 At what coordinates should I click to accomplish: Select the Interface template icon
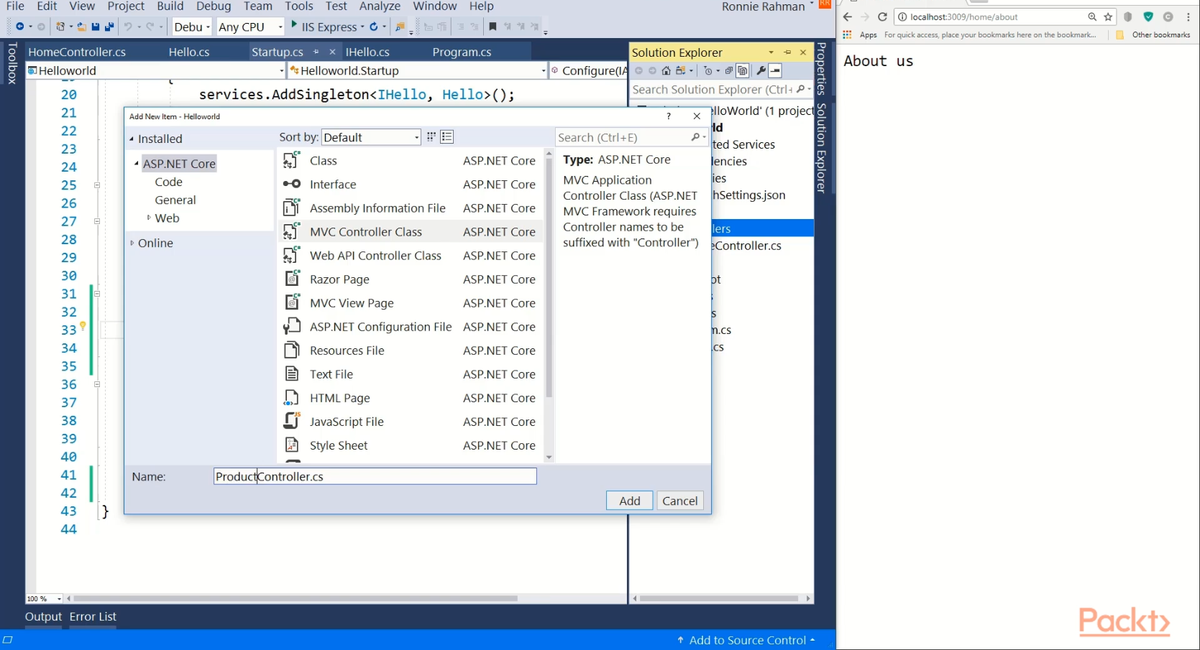point(291,184)
